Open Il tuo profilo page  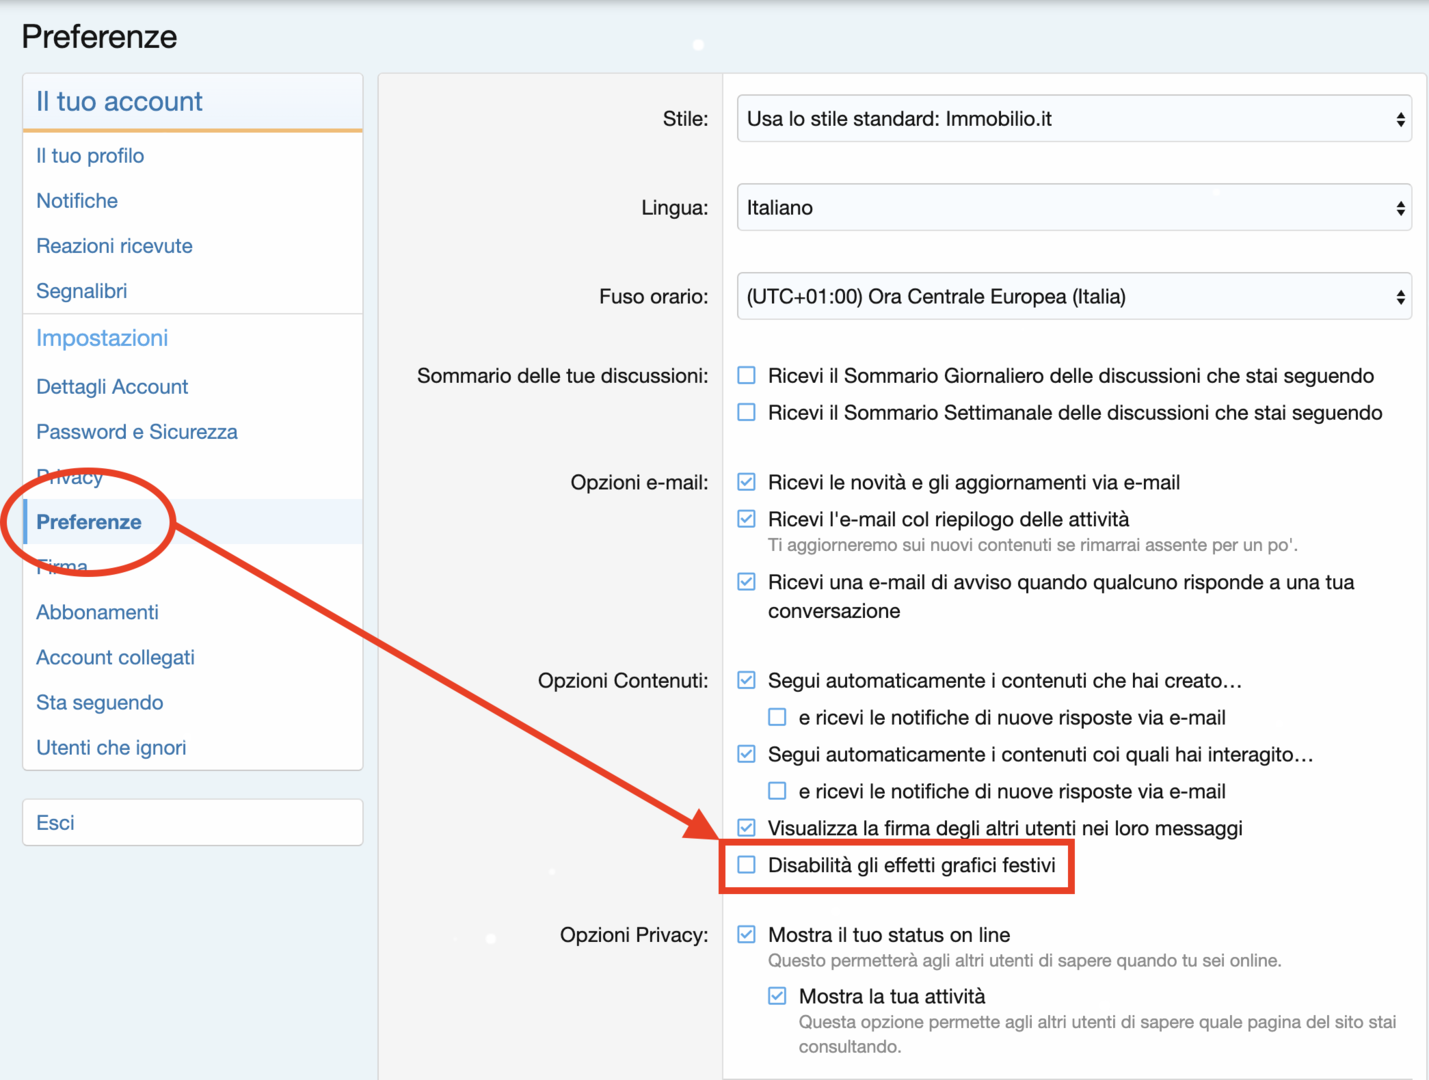pos(90,156)
